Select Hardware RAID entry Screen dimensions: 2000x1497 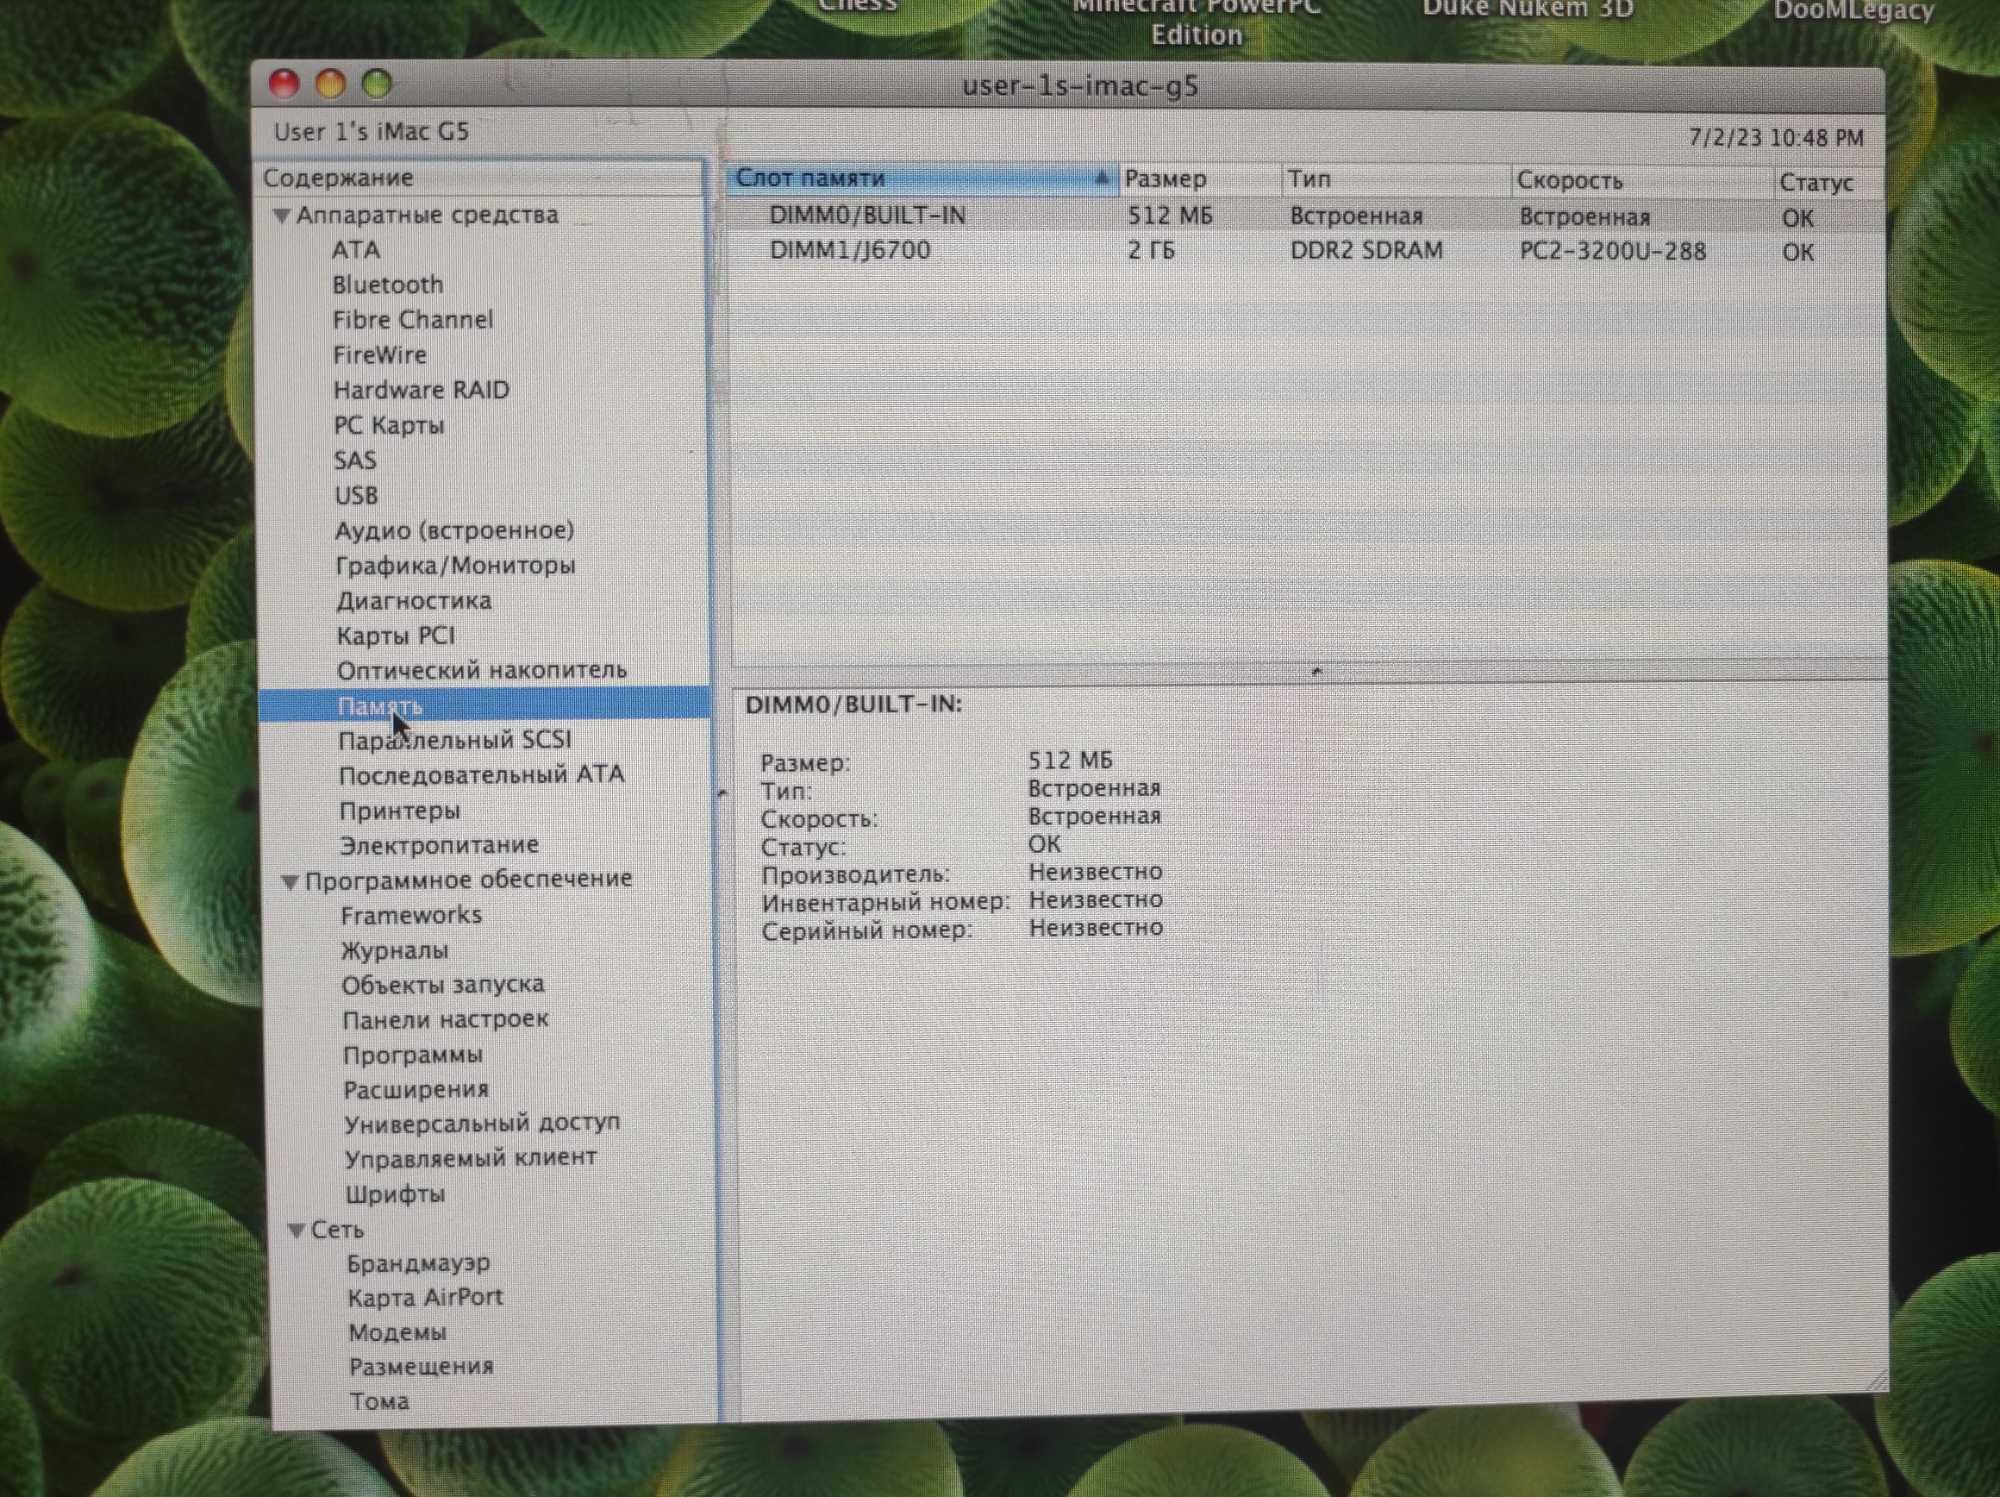click(x=421, y=390)
